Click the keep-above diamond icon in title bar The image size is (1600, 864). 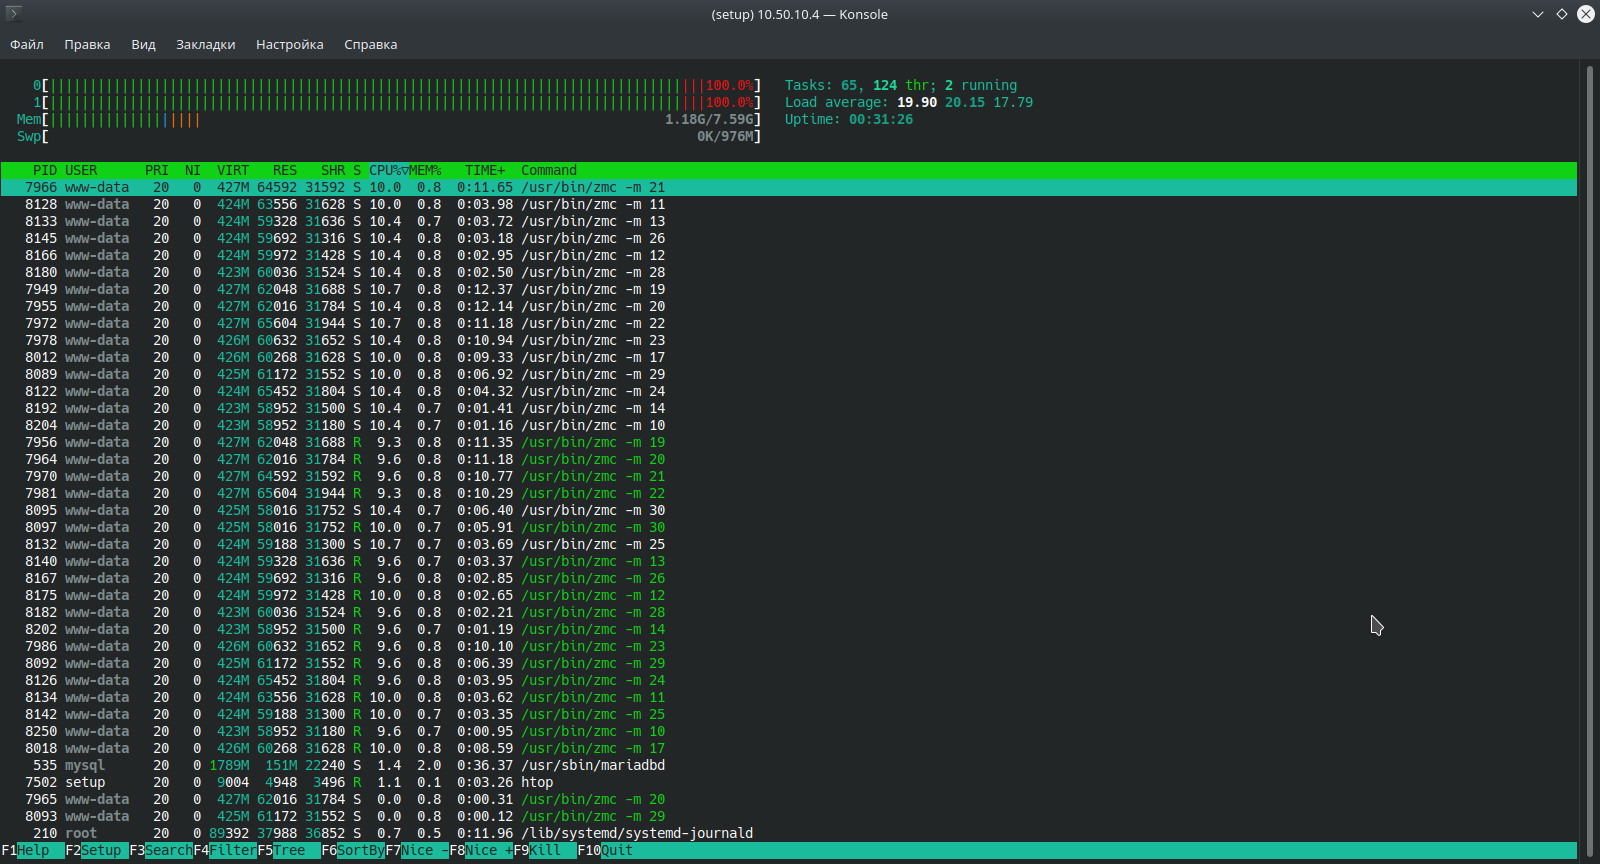[1562, 14]
